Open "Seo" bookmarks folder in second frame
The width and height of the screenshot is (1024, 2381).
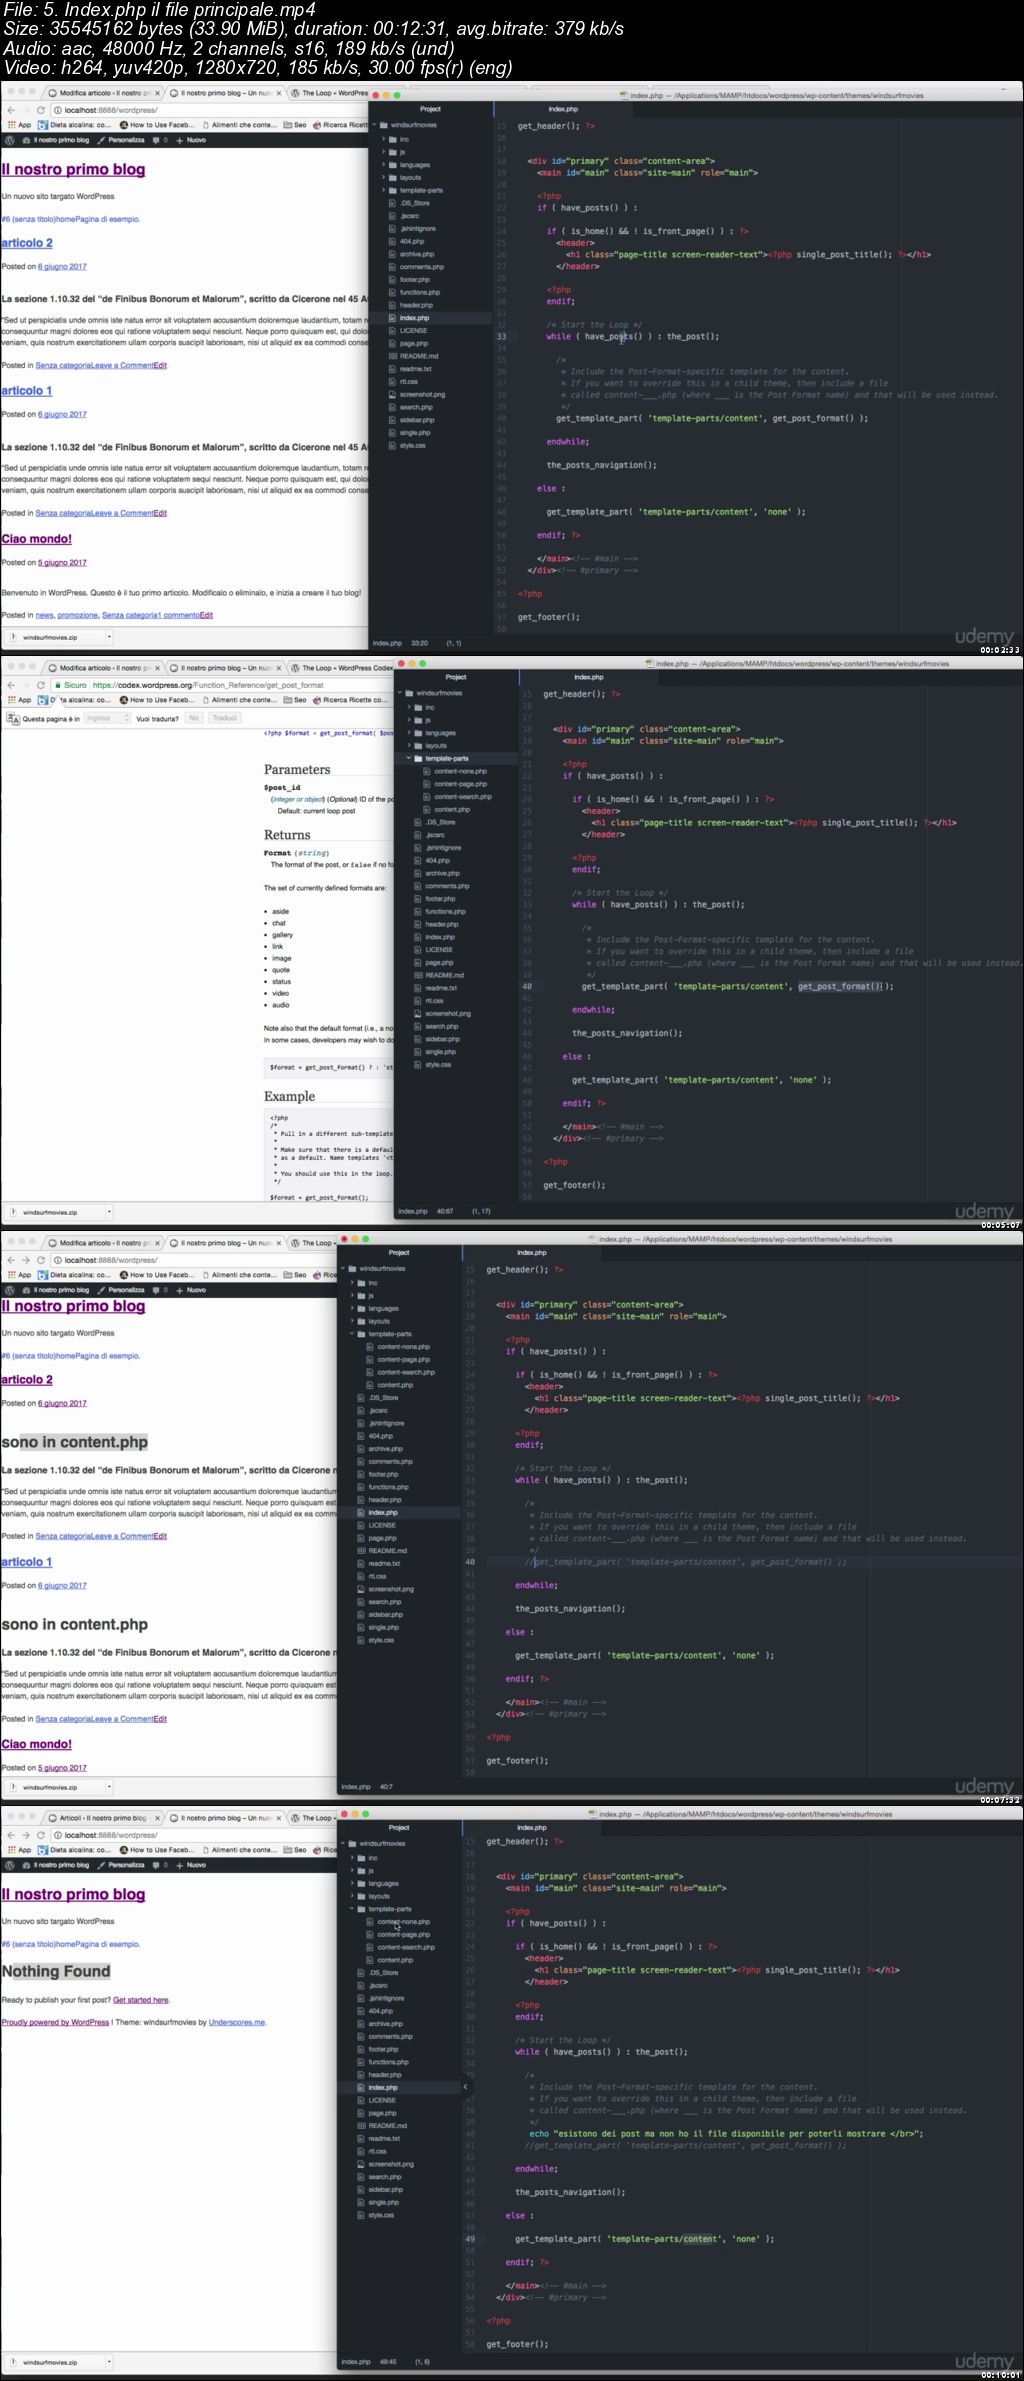[x=295, y=700]
